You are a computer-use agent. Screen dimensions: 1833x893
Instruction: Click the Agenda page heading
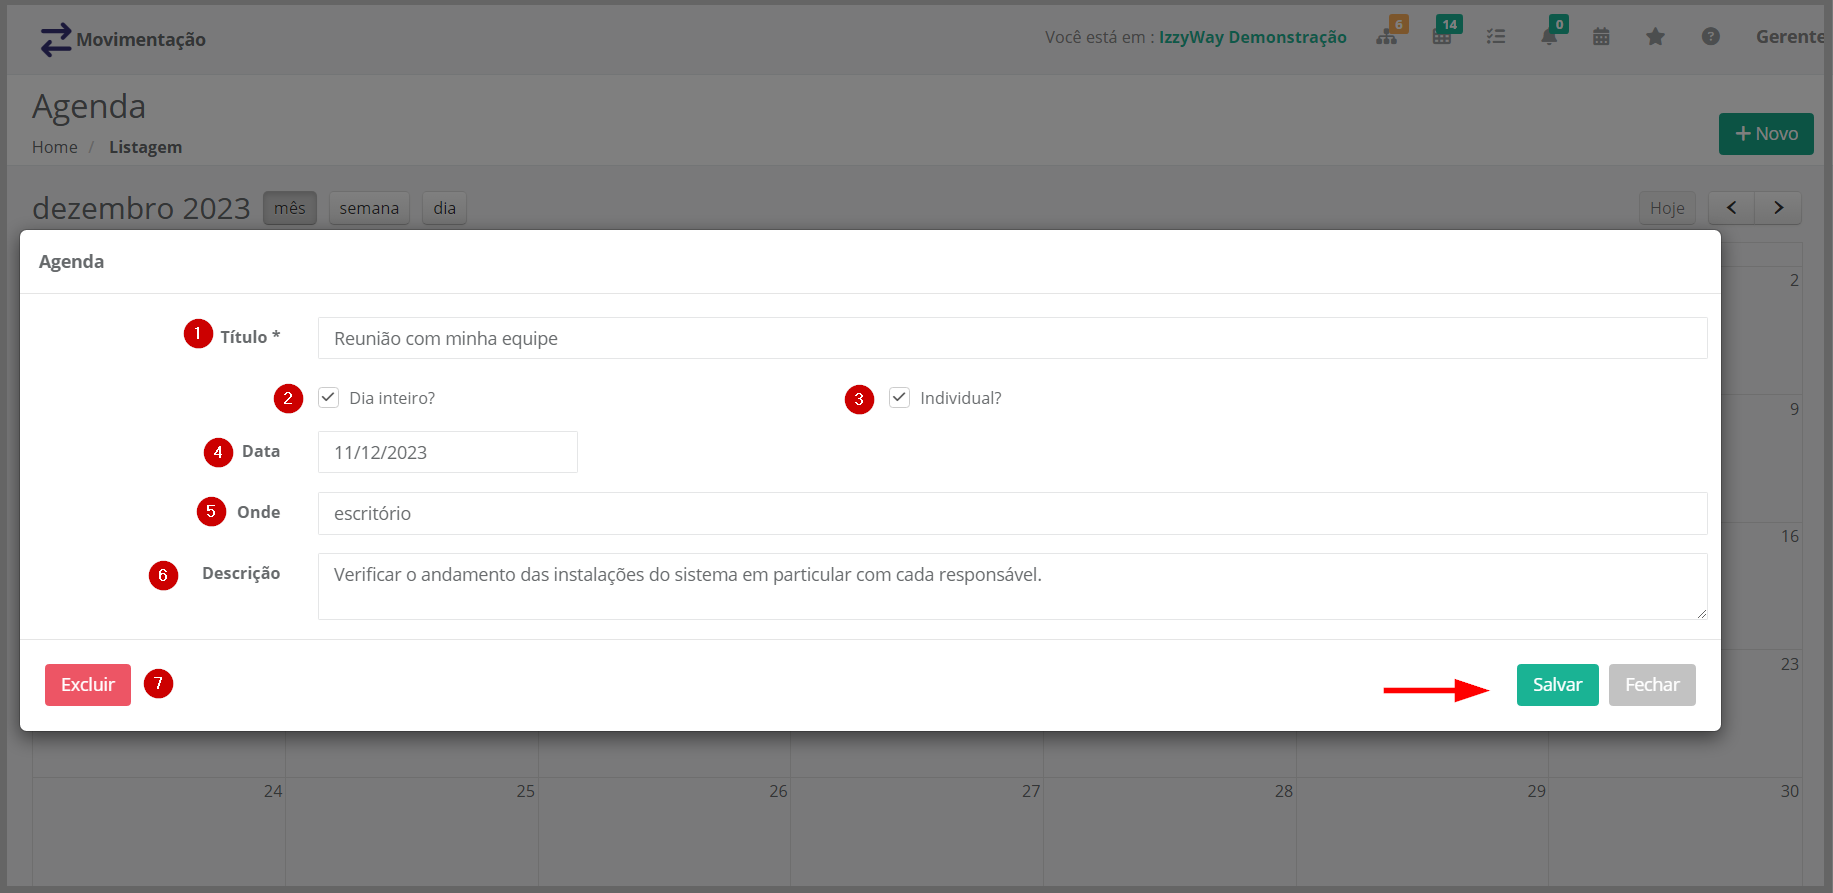coord(89,106)
